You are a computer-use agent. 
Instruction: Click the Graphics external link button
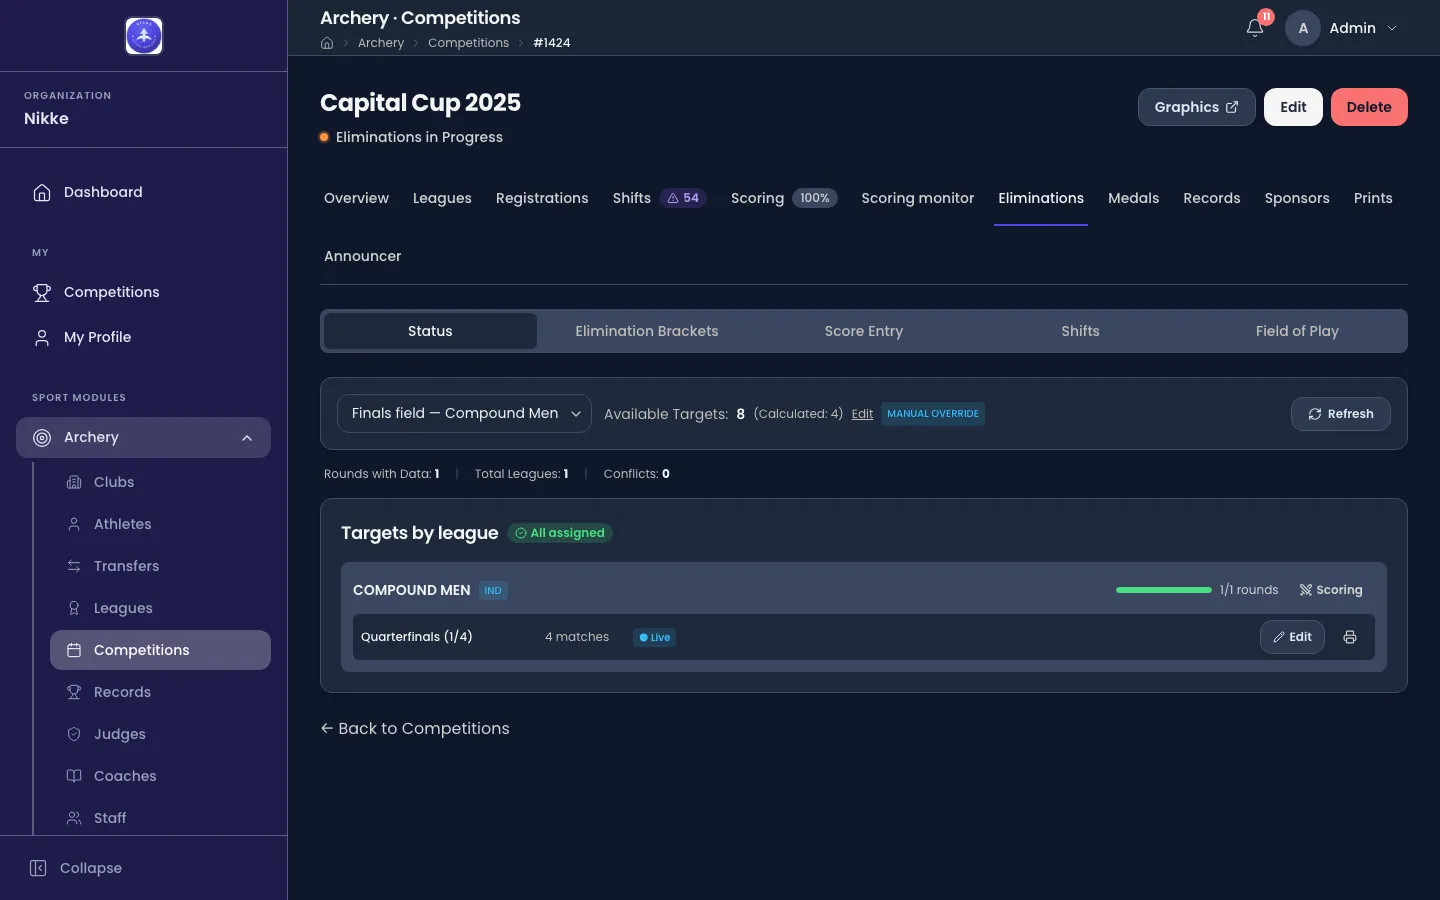click(1196, 107)
